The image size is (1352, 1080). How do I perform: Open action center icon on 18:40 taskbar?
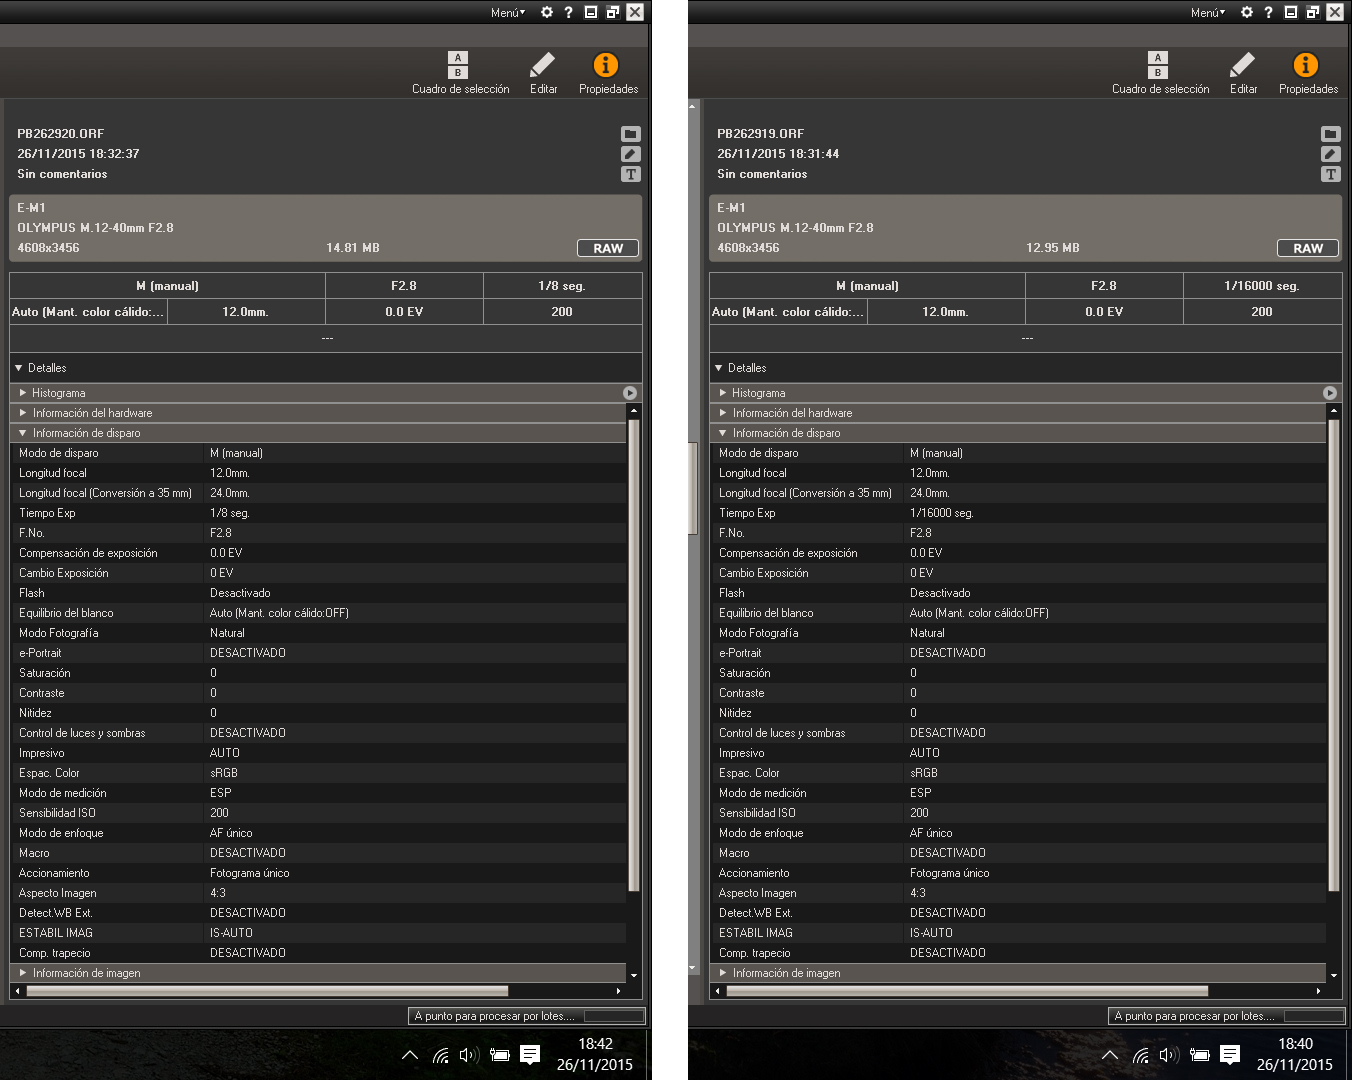[1230, 1055]
